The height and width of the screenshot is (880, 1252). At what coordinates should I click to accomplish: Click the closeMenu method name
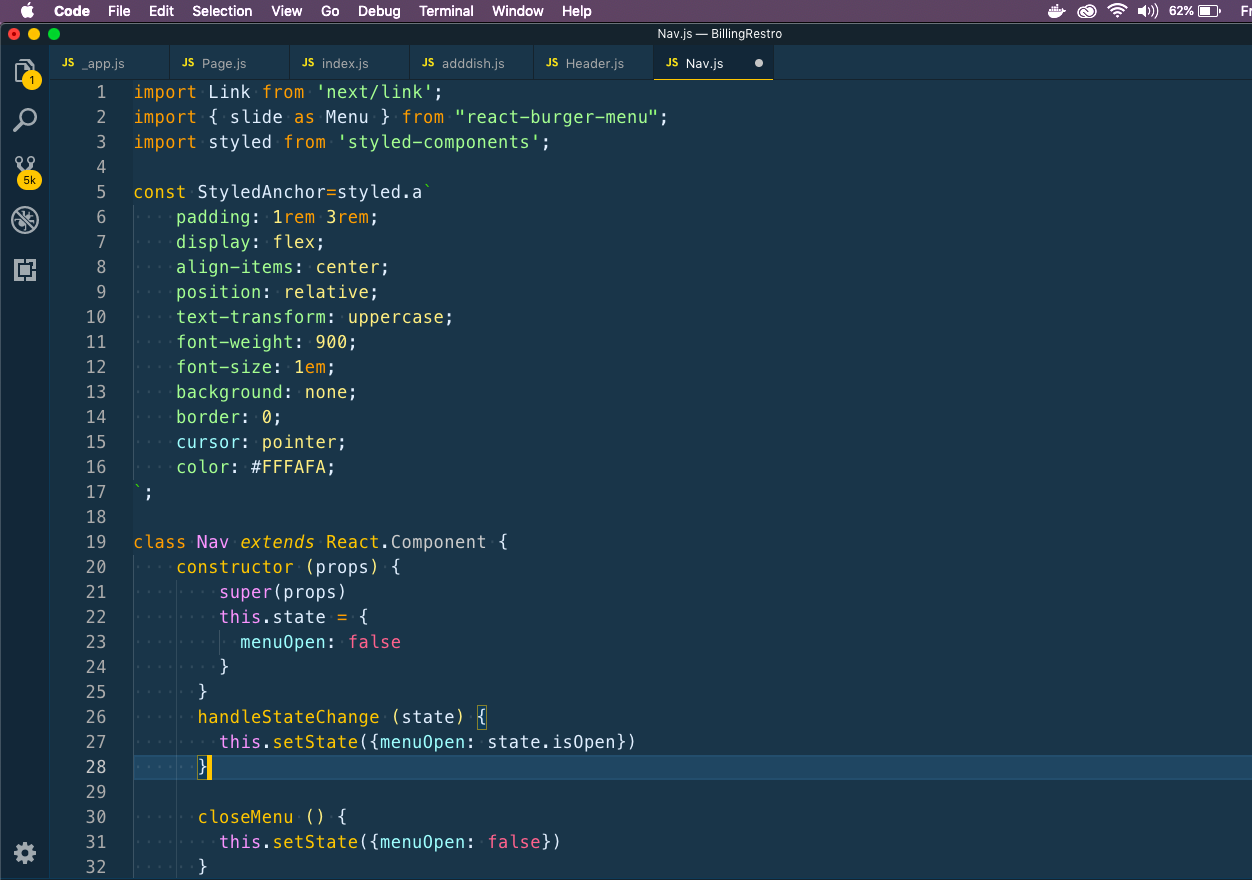click(245, 817)
